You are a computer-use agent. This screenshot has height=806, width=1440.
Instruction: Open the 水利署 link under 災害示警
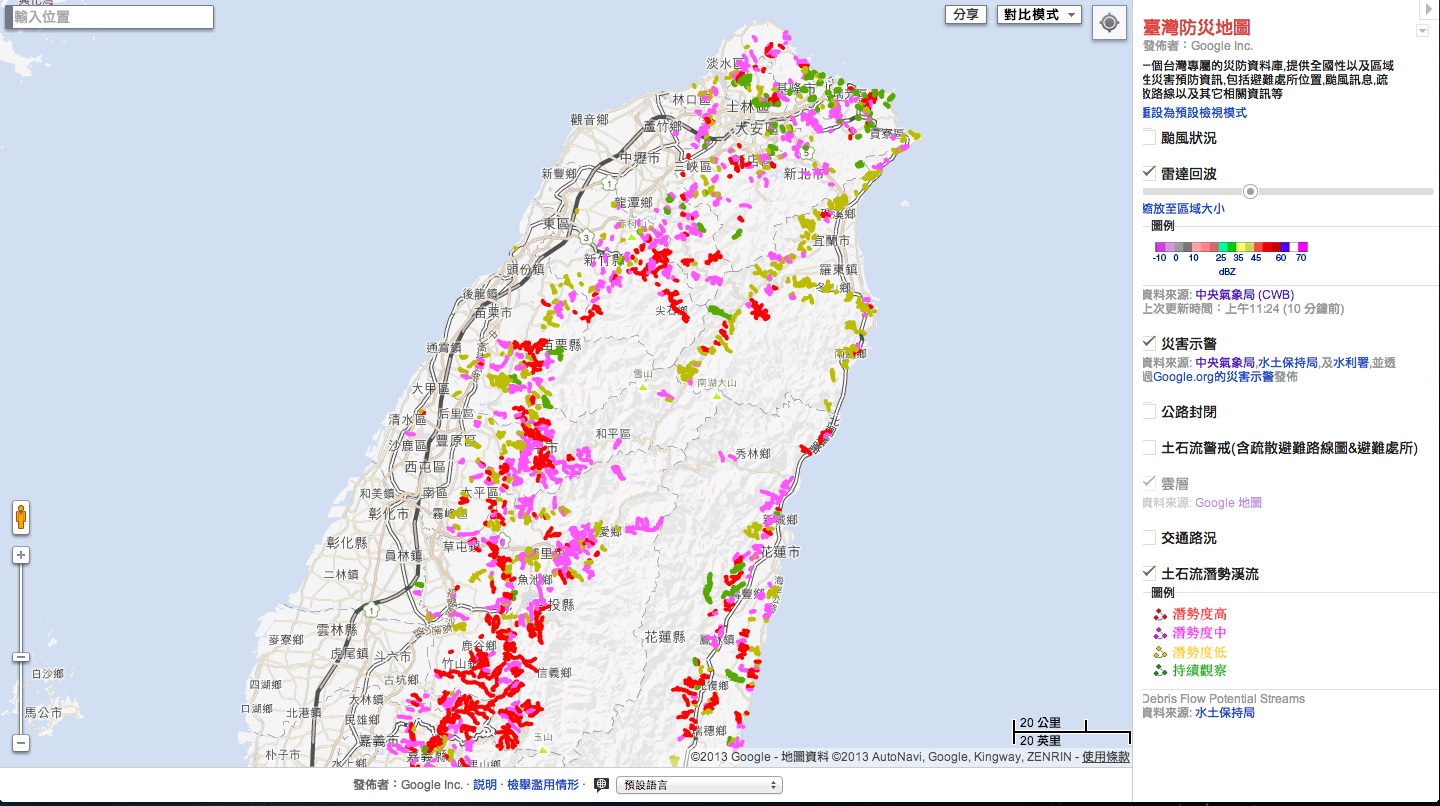pyautogui.click(x=1350, y=363)
